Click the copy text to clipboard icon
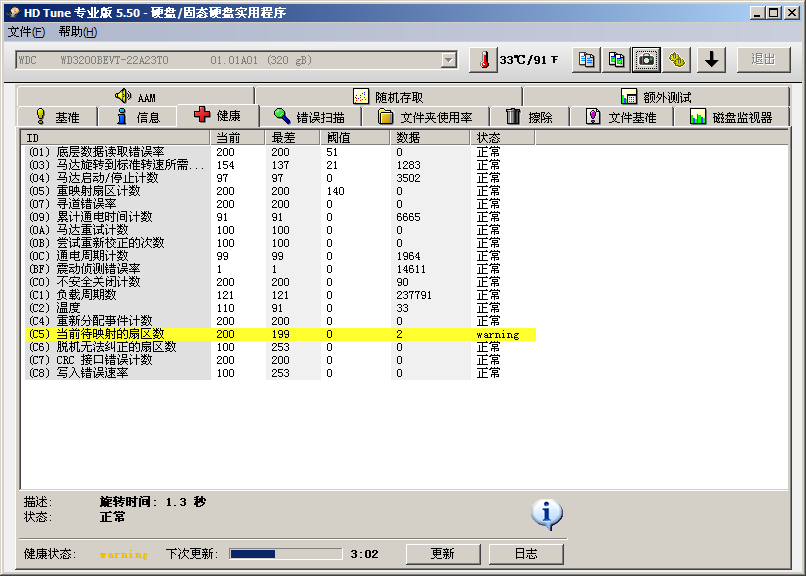Screen dimensions: 806x576 (x=587, y=60)
